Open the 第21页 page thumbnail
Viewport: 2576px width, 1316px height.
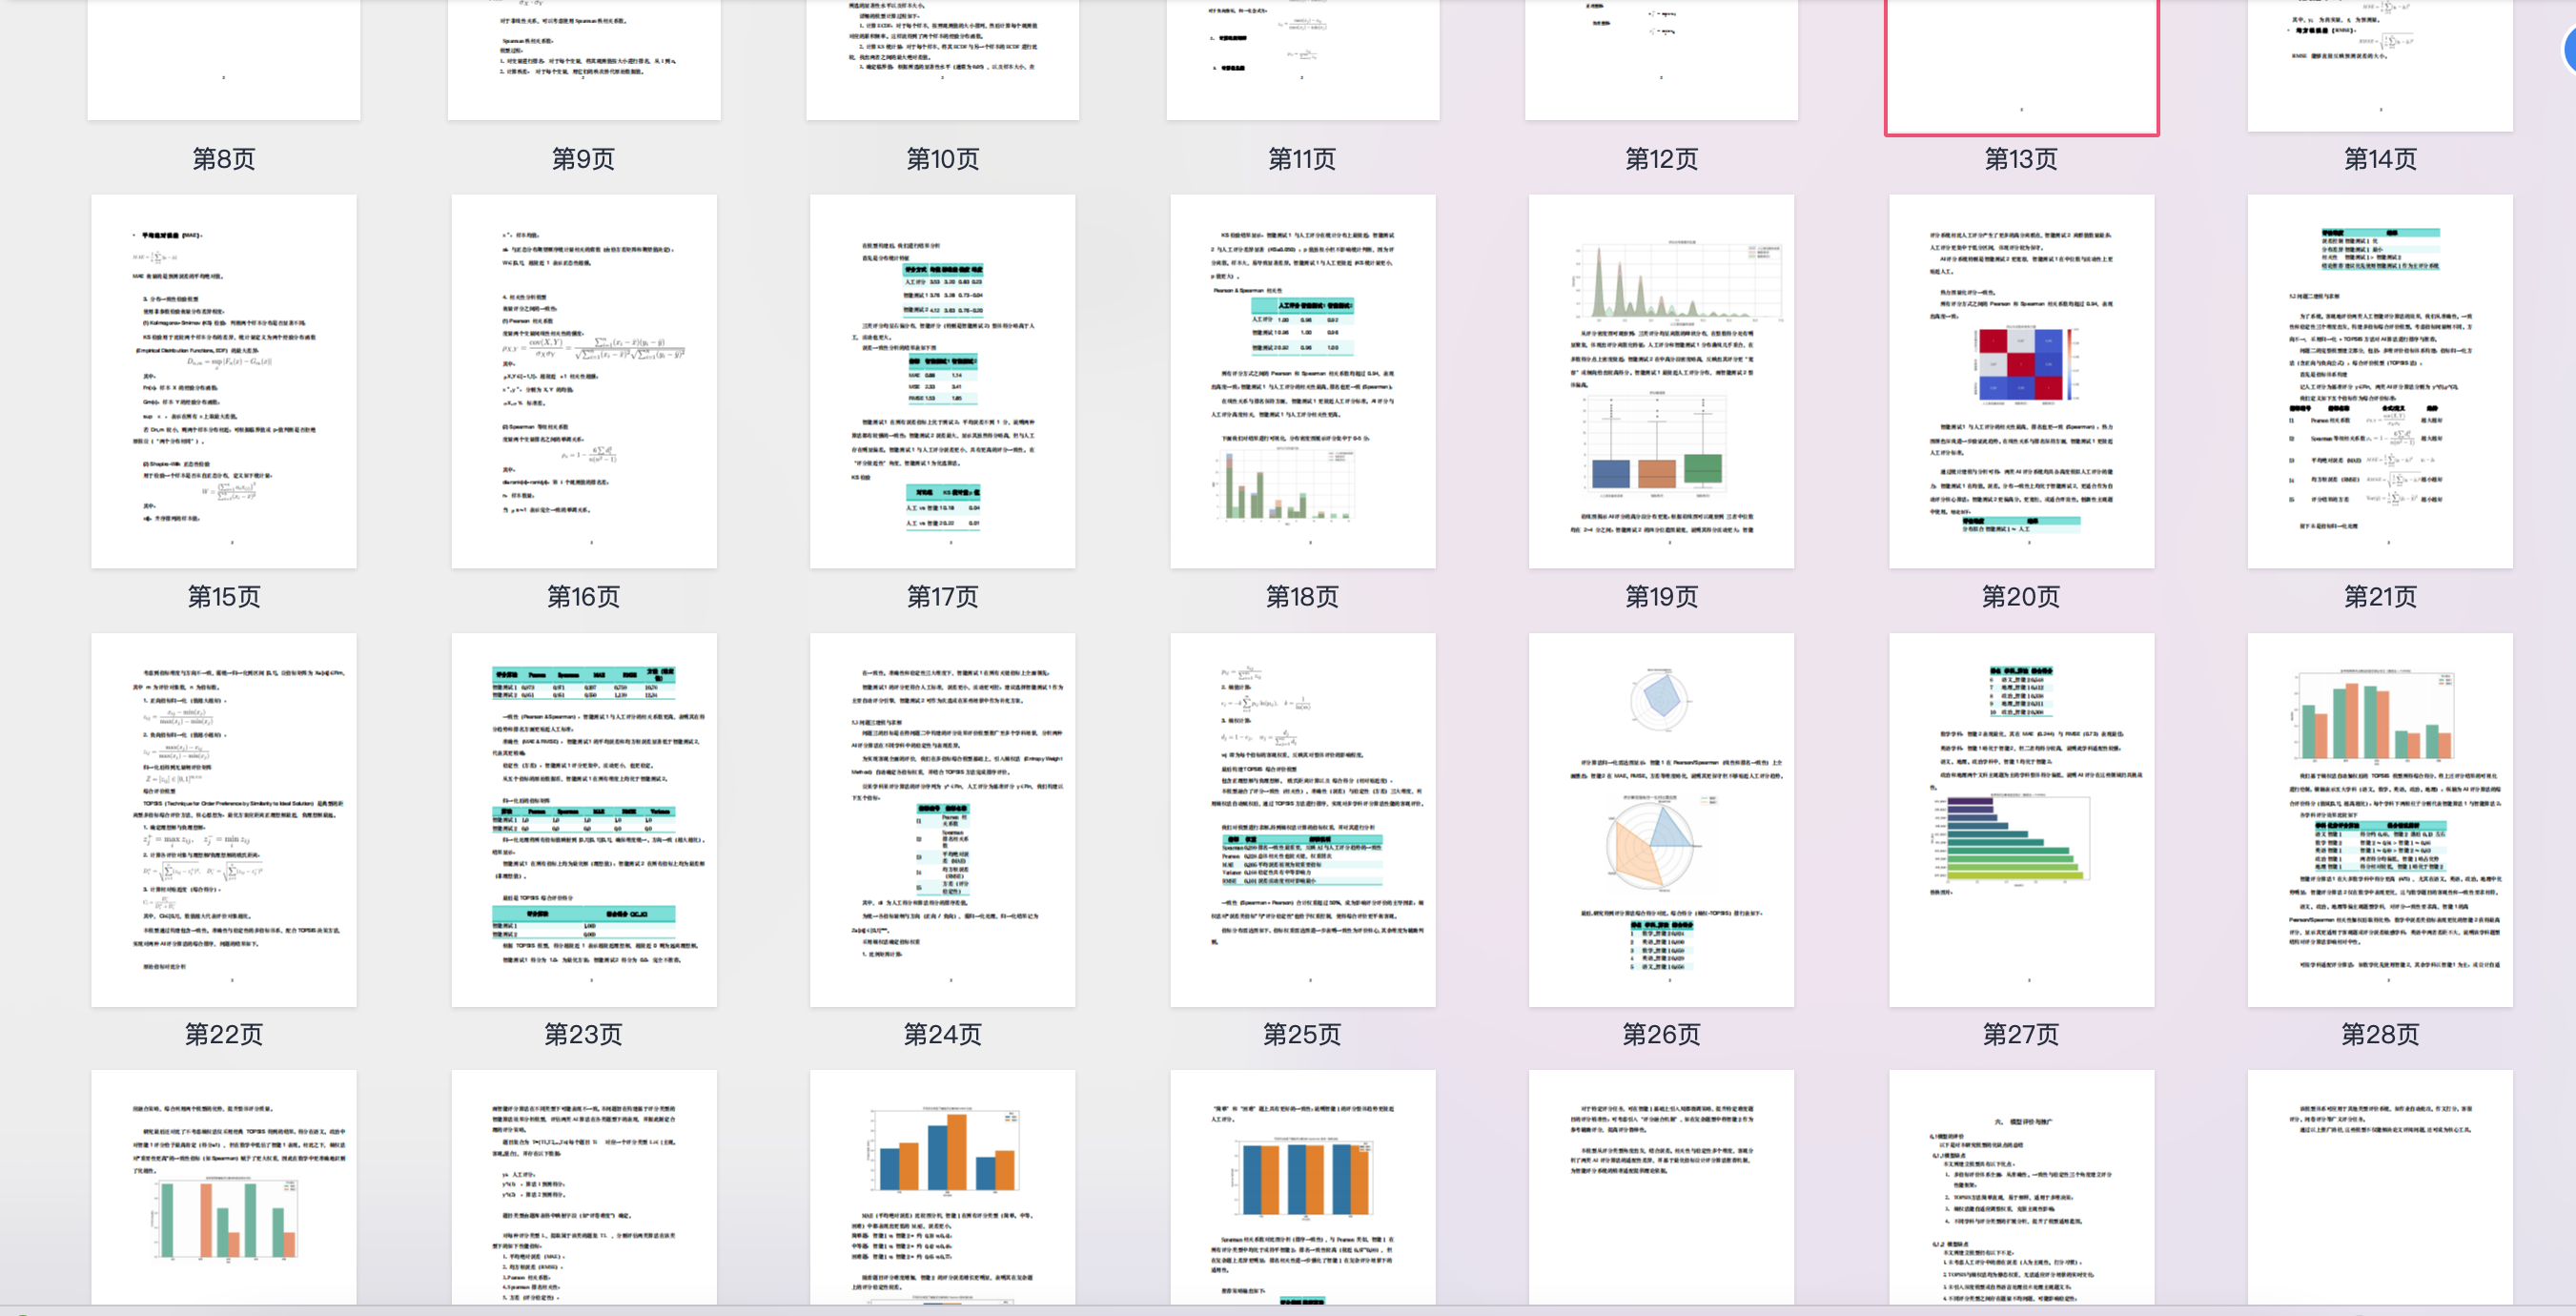click(x=2380, y=381)
